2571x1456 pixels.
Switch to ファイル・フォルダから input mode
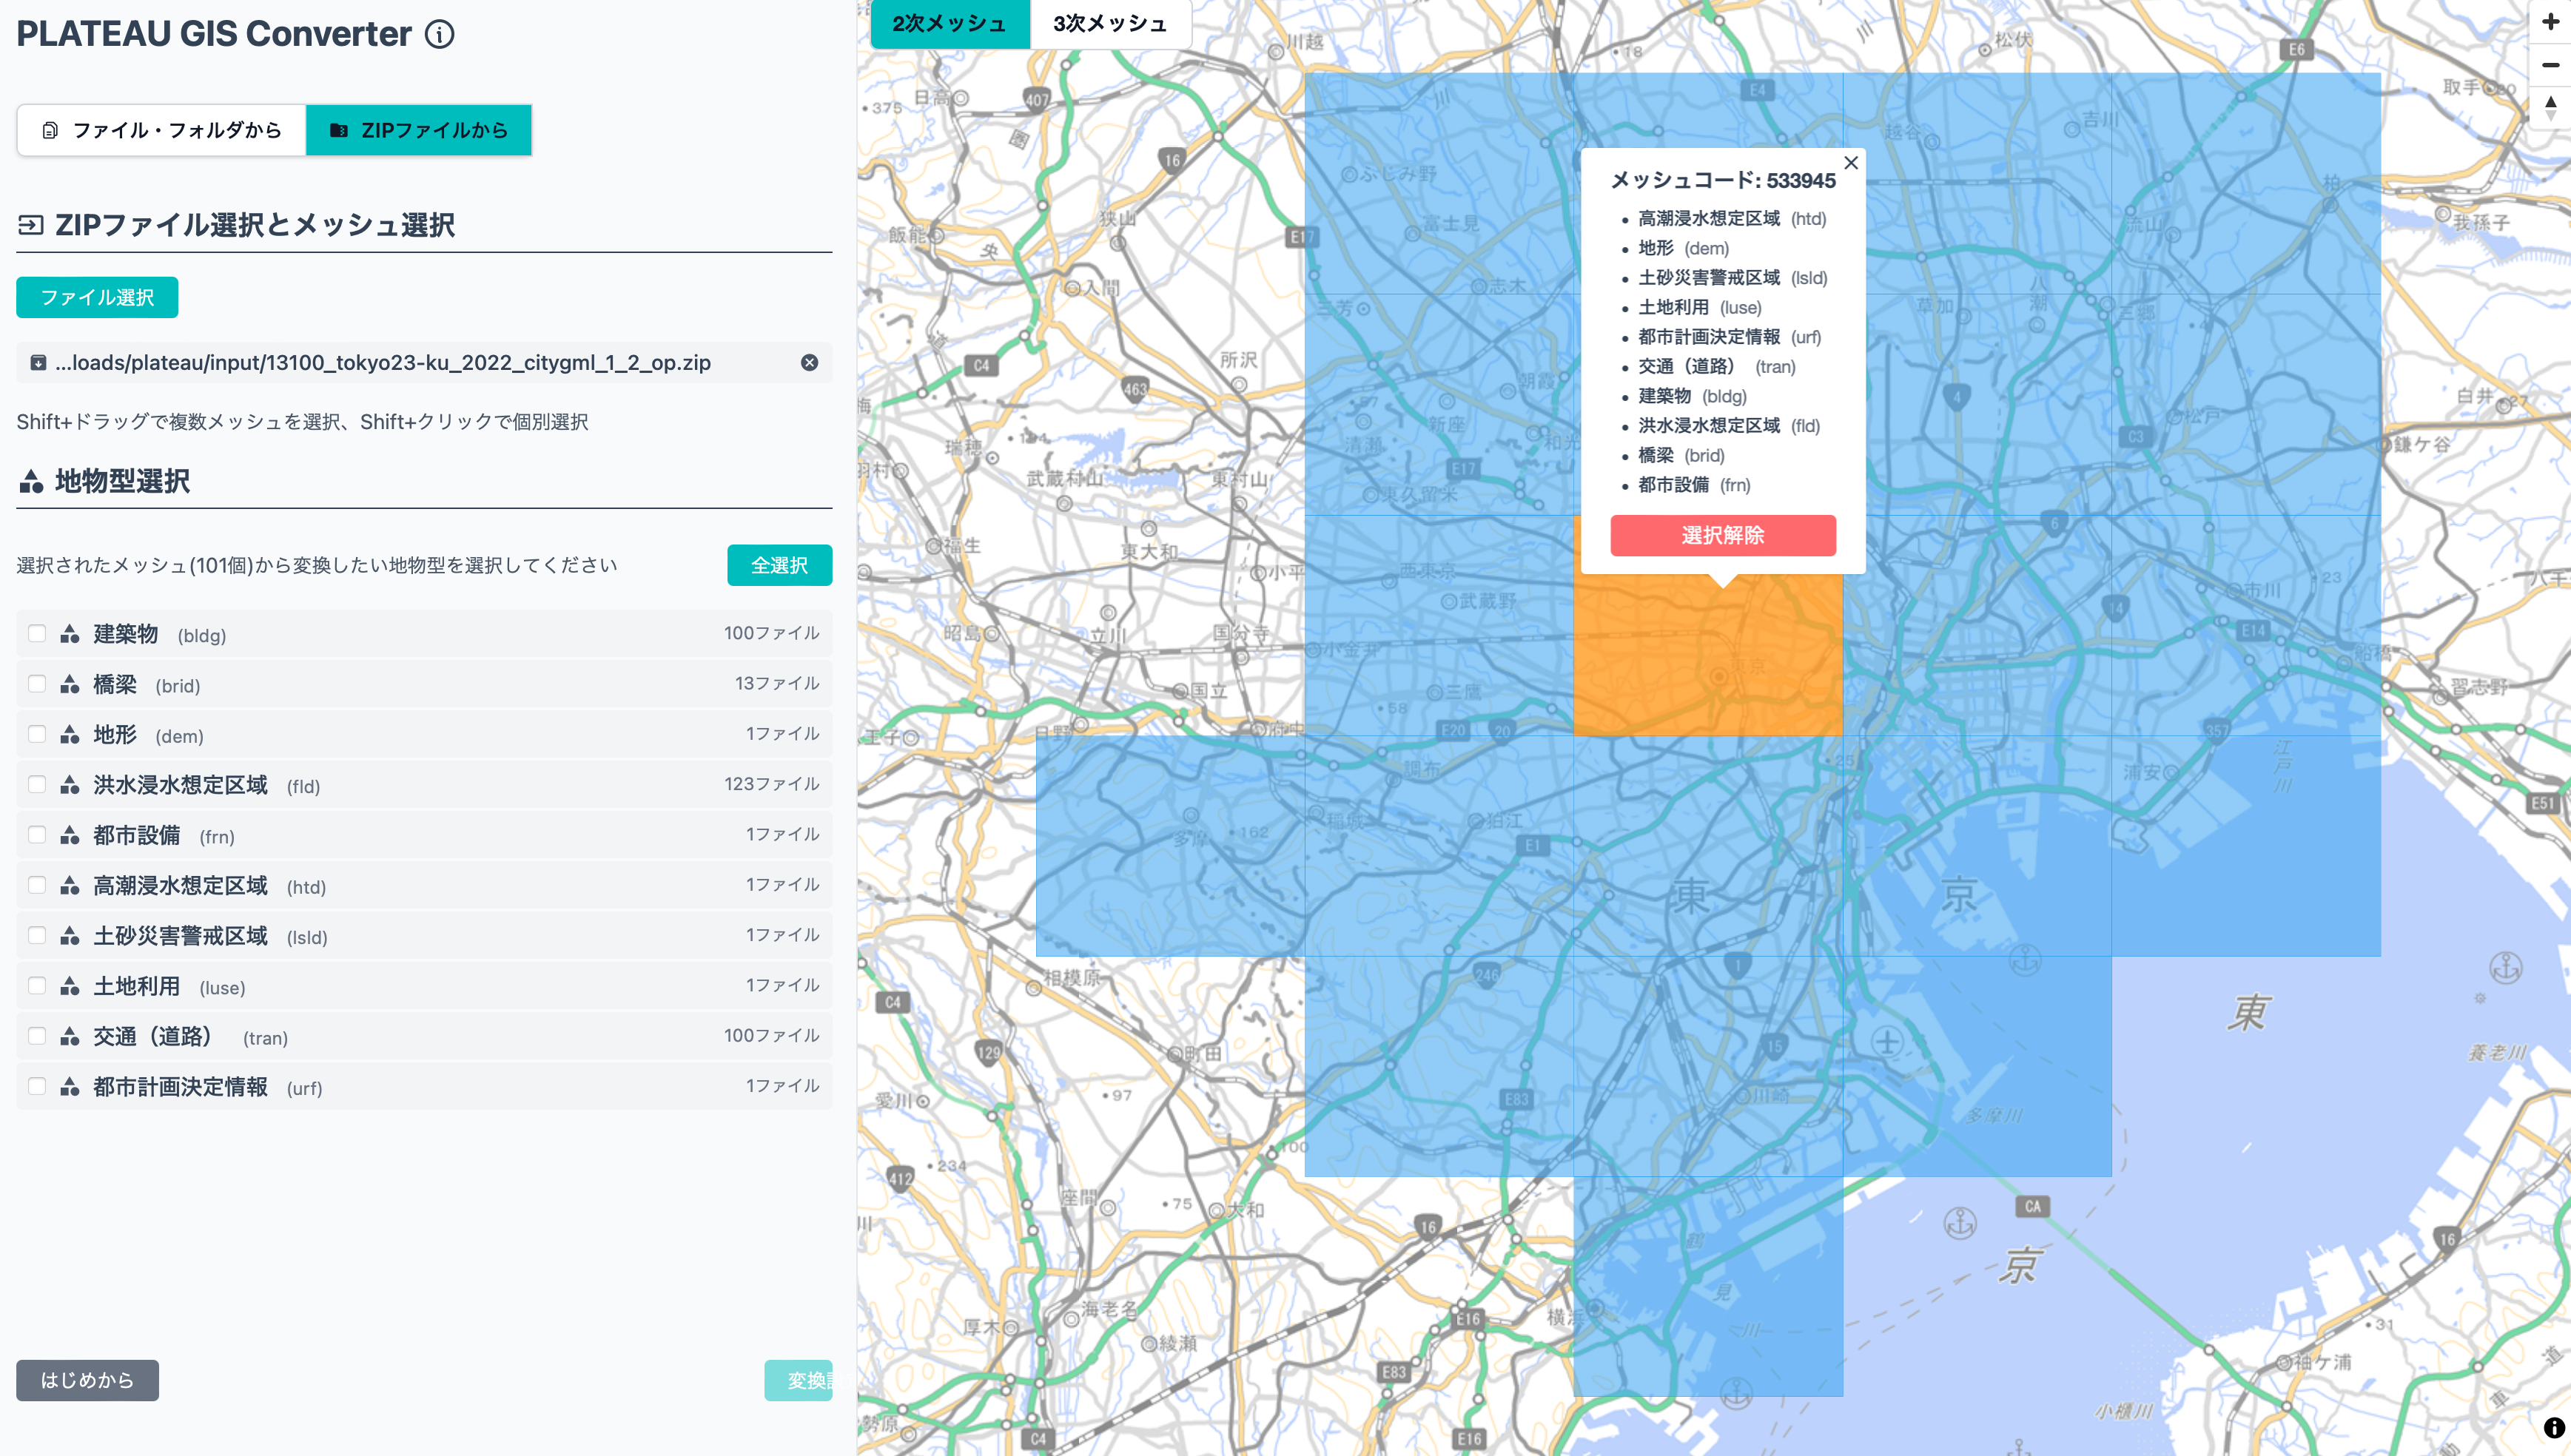[x=162, y=130]
